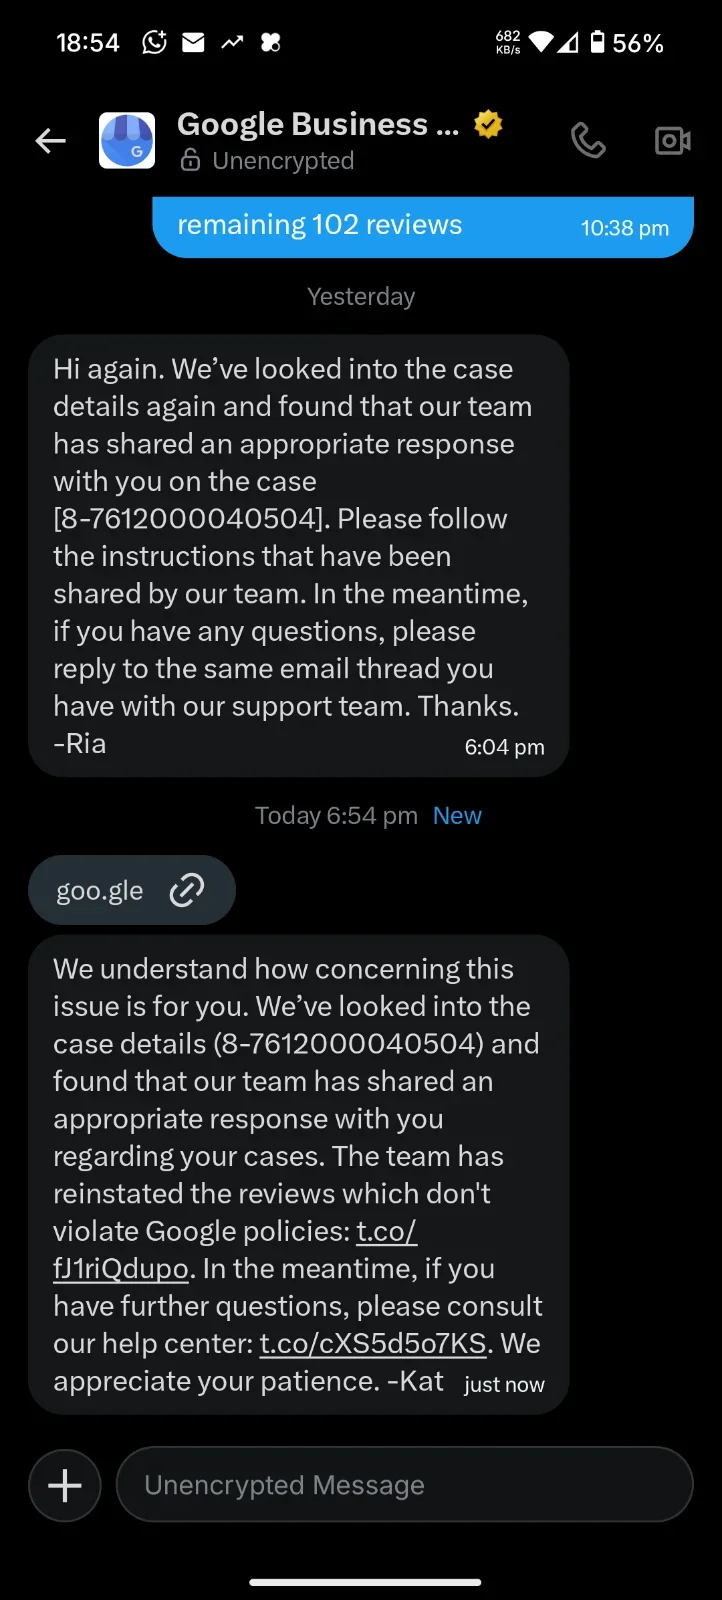Tap the battery status icon

point(597,42)
